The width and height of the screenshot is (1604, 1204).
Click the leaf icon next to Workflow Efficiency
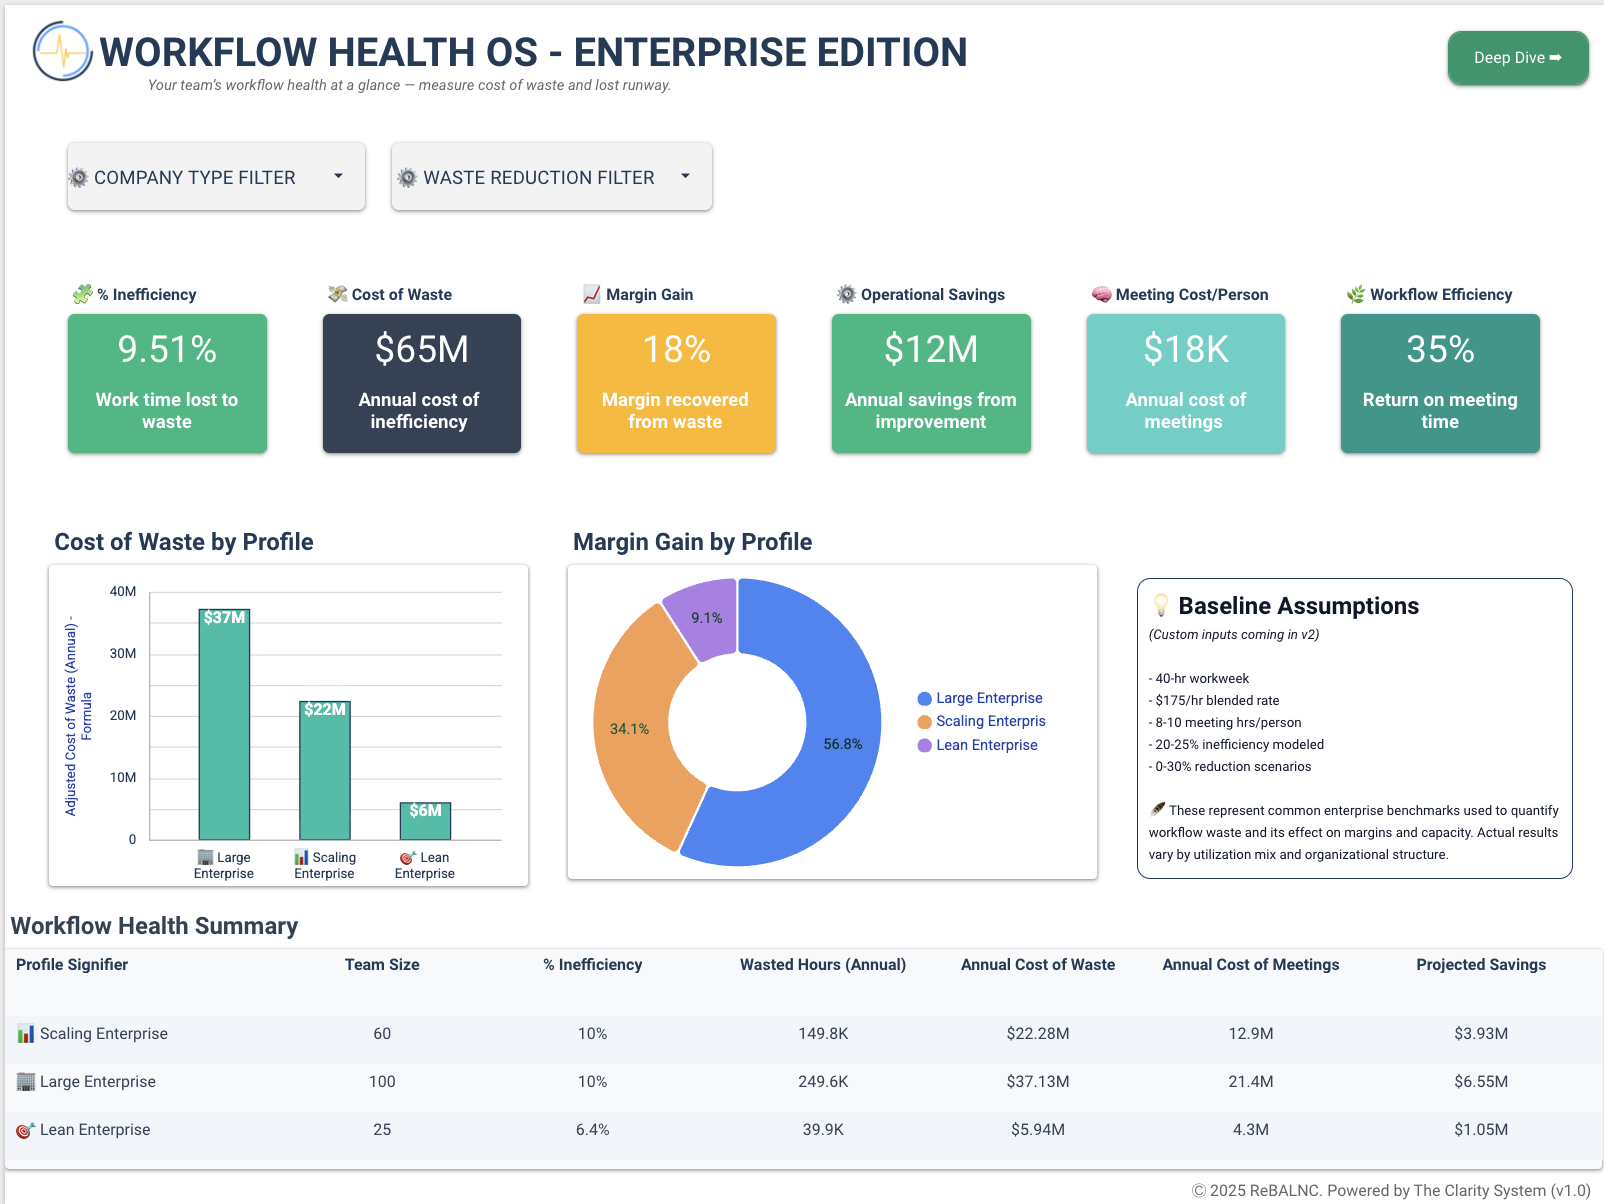point(1355,293)
